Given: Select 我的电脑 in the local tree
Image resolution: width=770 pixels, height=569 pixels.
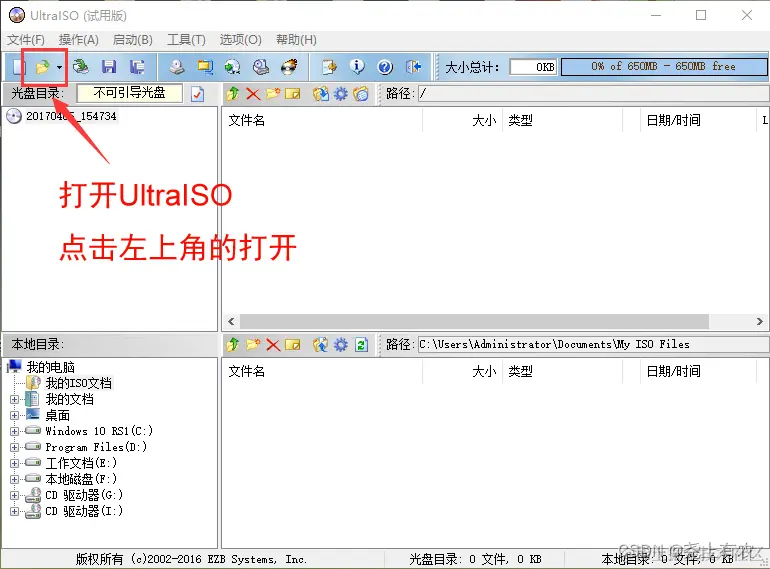Looking at the screenshot, I should (51, 367).
